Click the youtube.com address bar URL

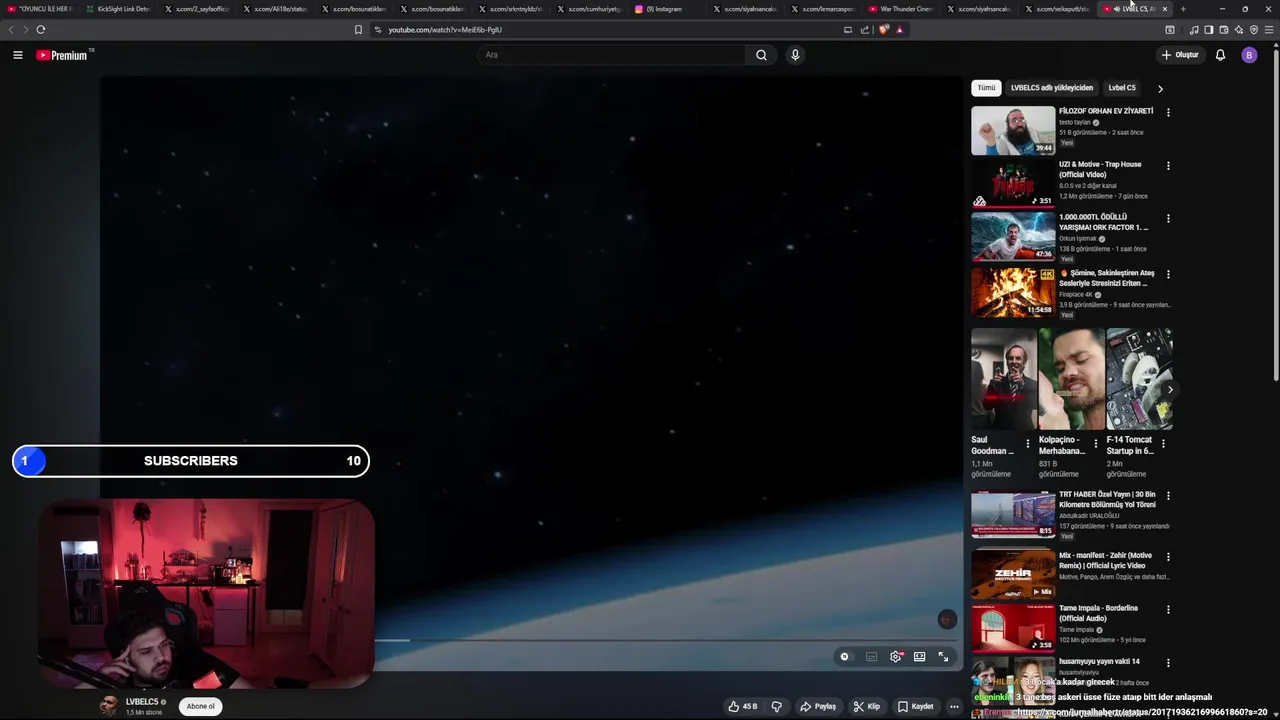pos(445,30)
